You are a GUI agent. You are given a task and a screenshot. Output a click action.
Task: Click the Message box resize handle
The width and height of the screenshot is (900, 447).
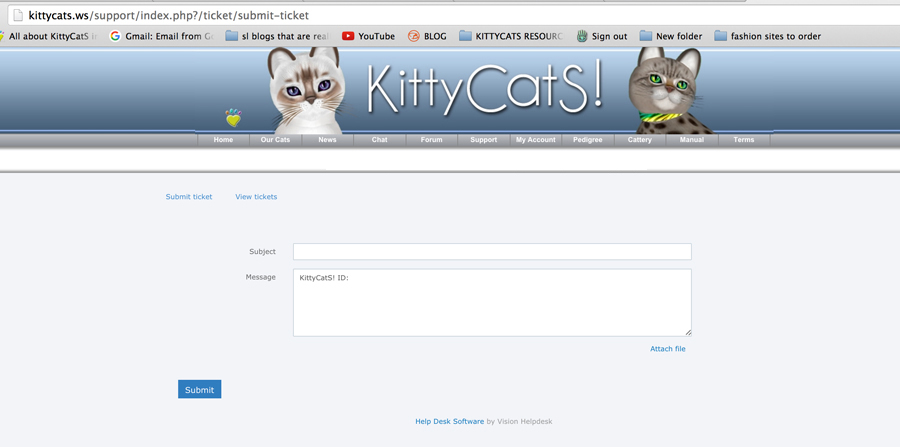[x=688, y=332]
